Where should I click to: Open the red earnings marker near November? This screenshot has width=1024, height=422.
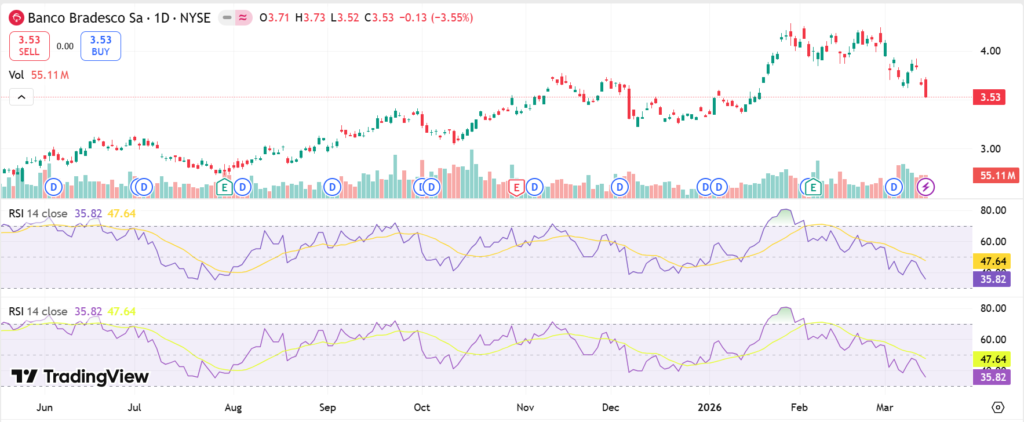point(516,187)
